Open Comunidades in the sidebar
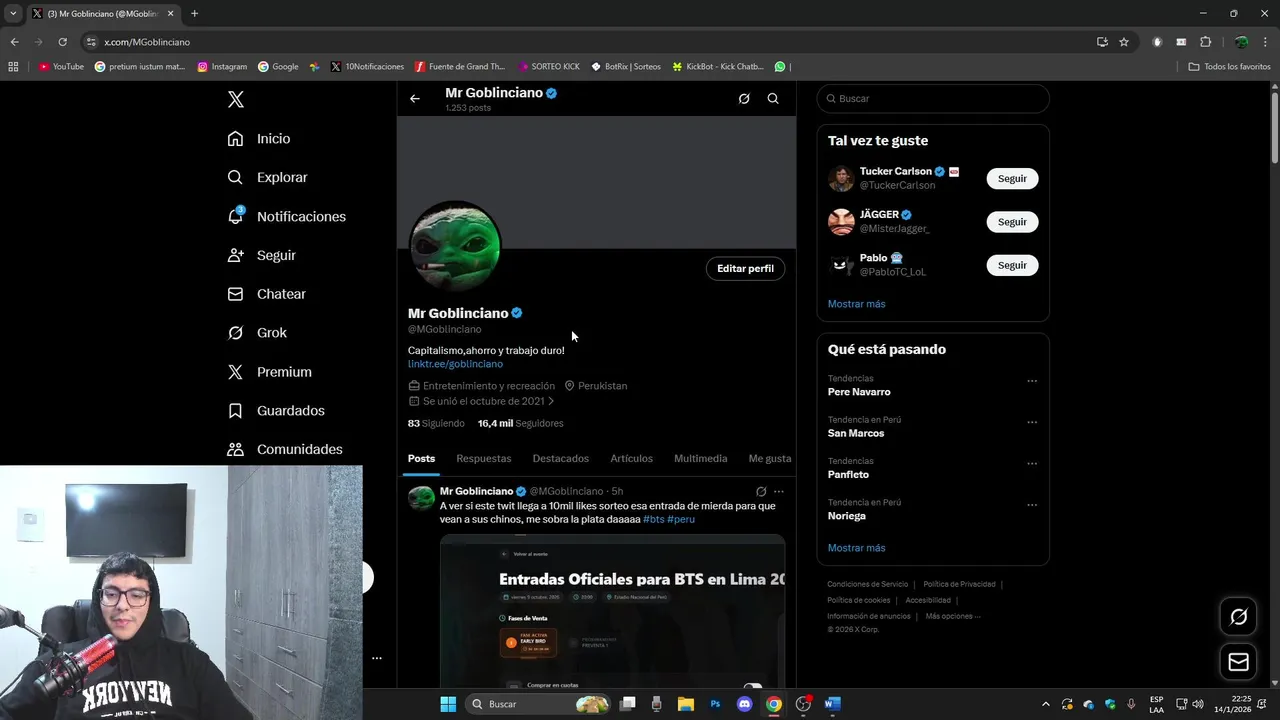The width and height of the screenshot is (1280, 720). coord(285,449)
